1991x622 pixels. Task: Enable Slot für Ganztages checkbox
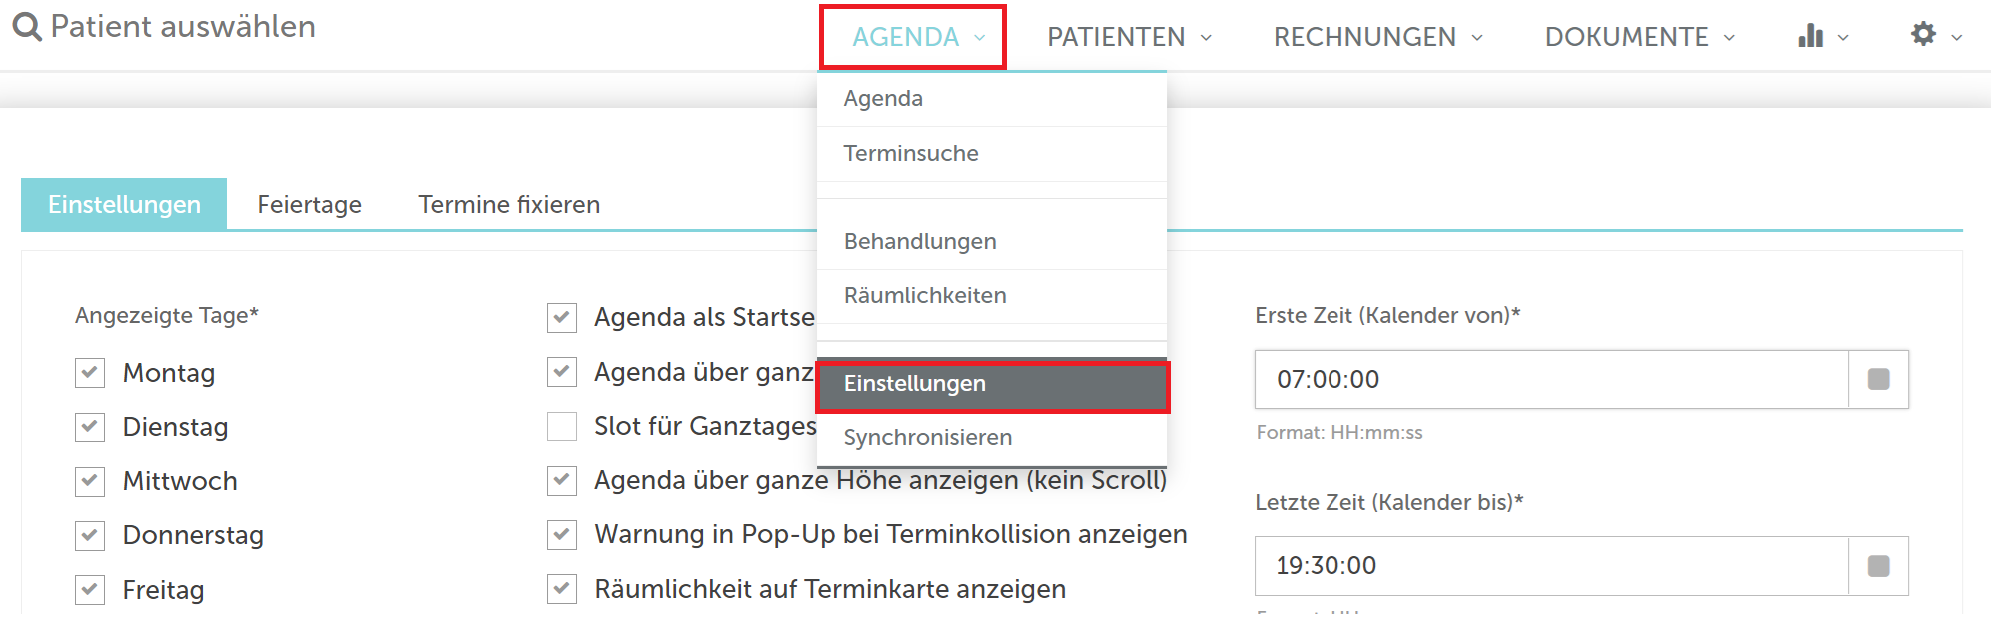click(x=562, y=426)
